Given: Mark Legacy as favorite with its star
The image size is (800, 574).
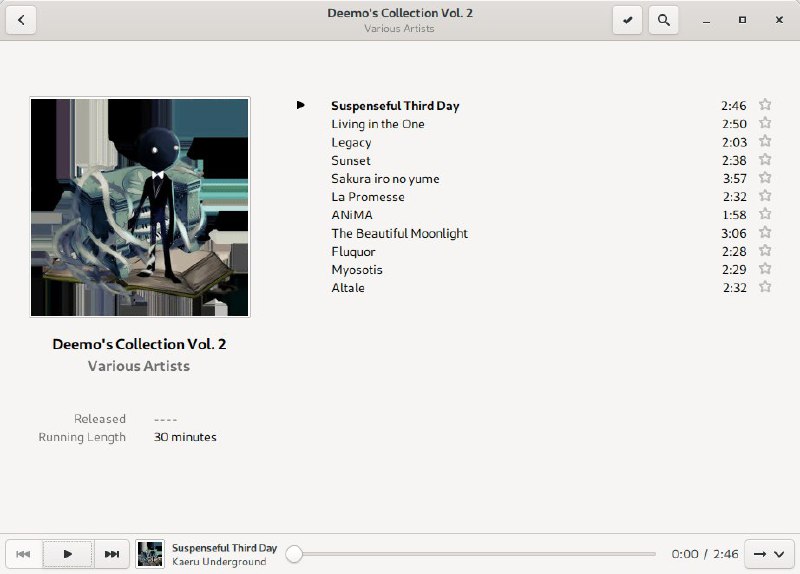Looking at the screenshot, I should pyautogui.click(x=765, y=141).
